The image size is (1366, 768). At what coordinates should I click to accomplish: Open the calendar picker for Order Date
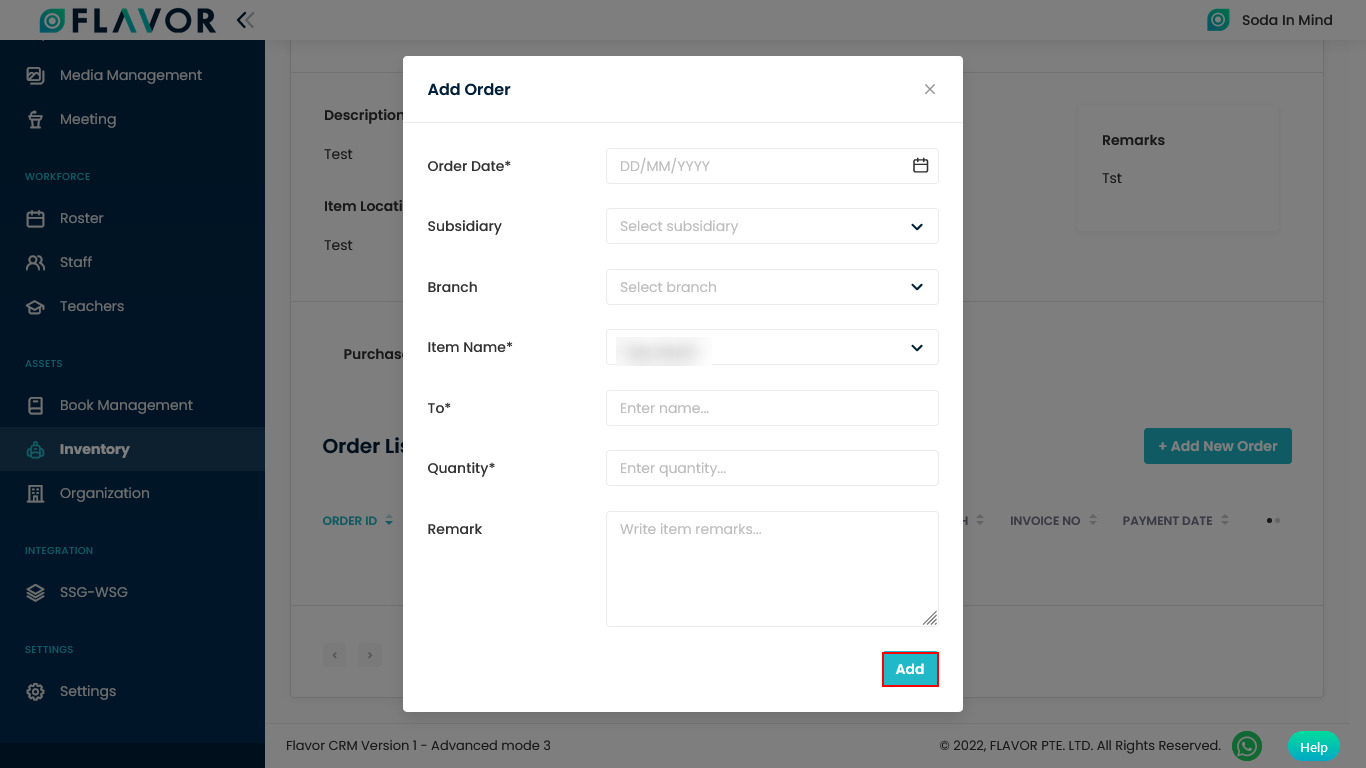pyautogui.click(x=920, y=165)
